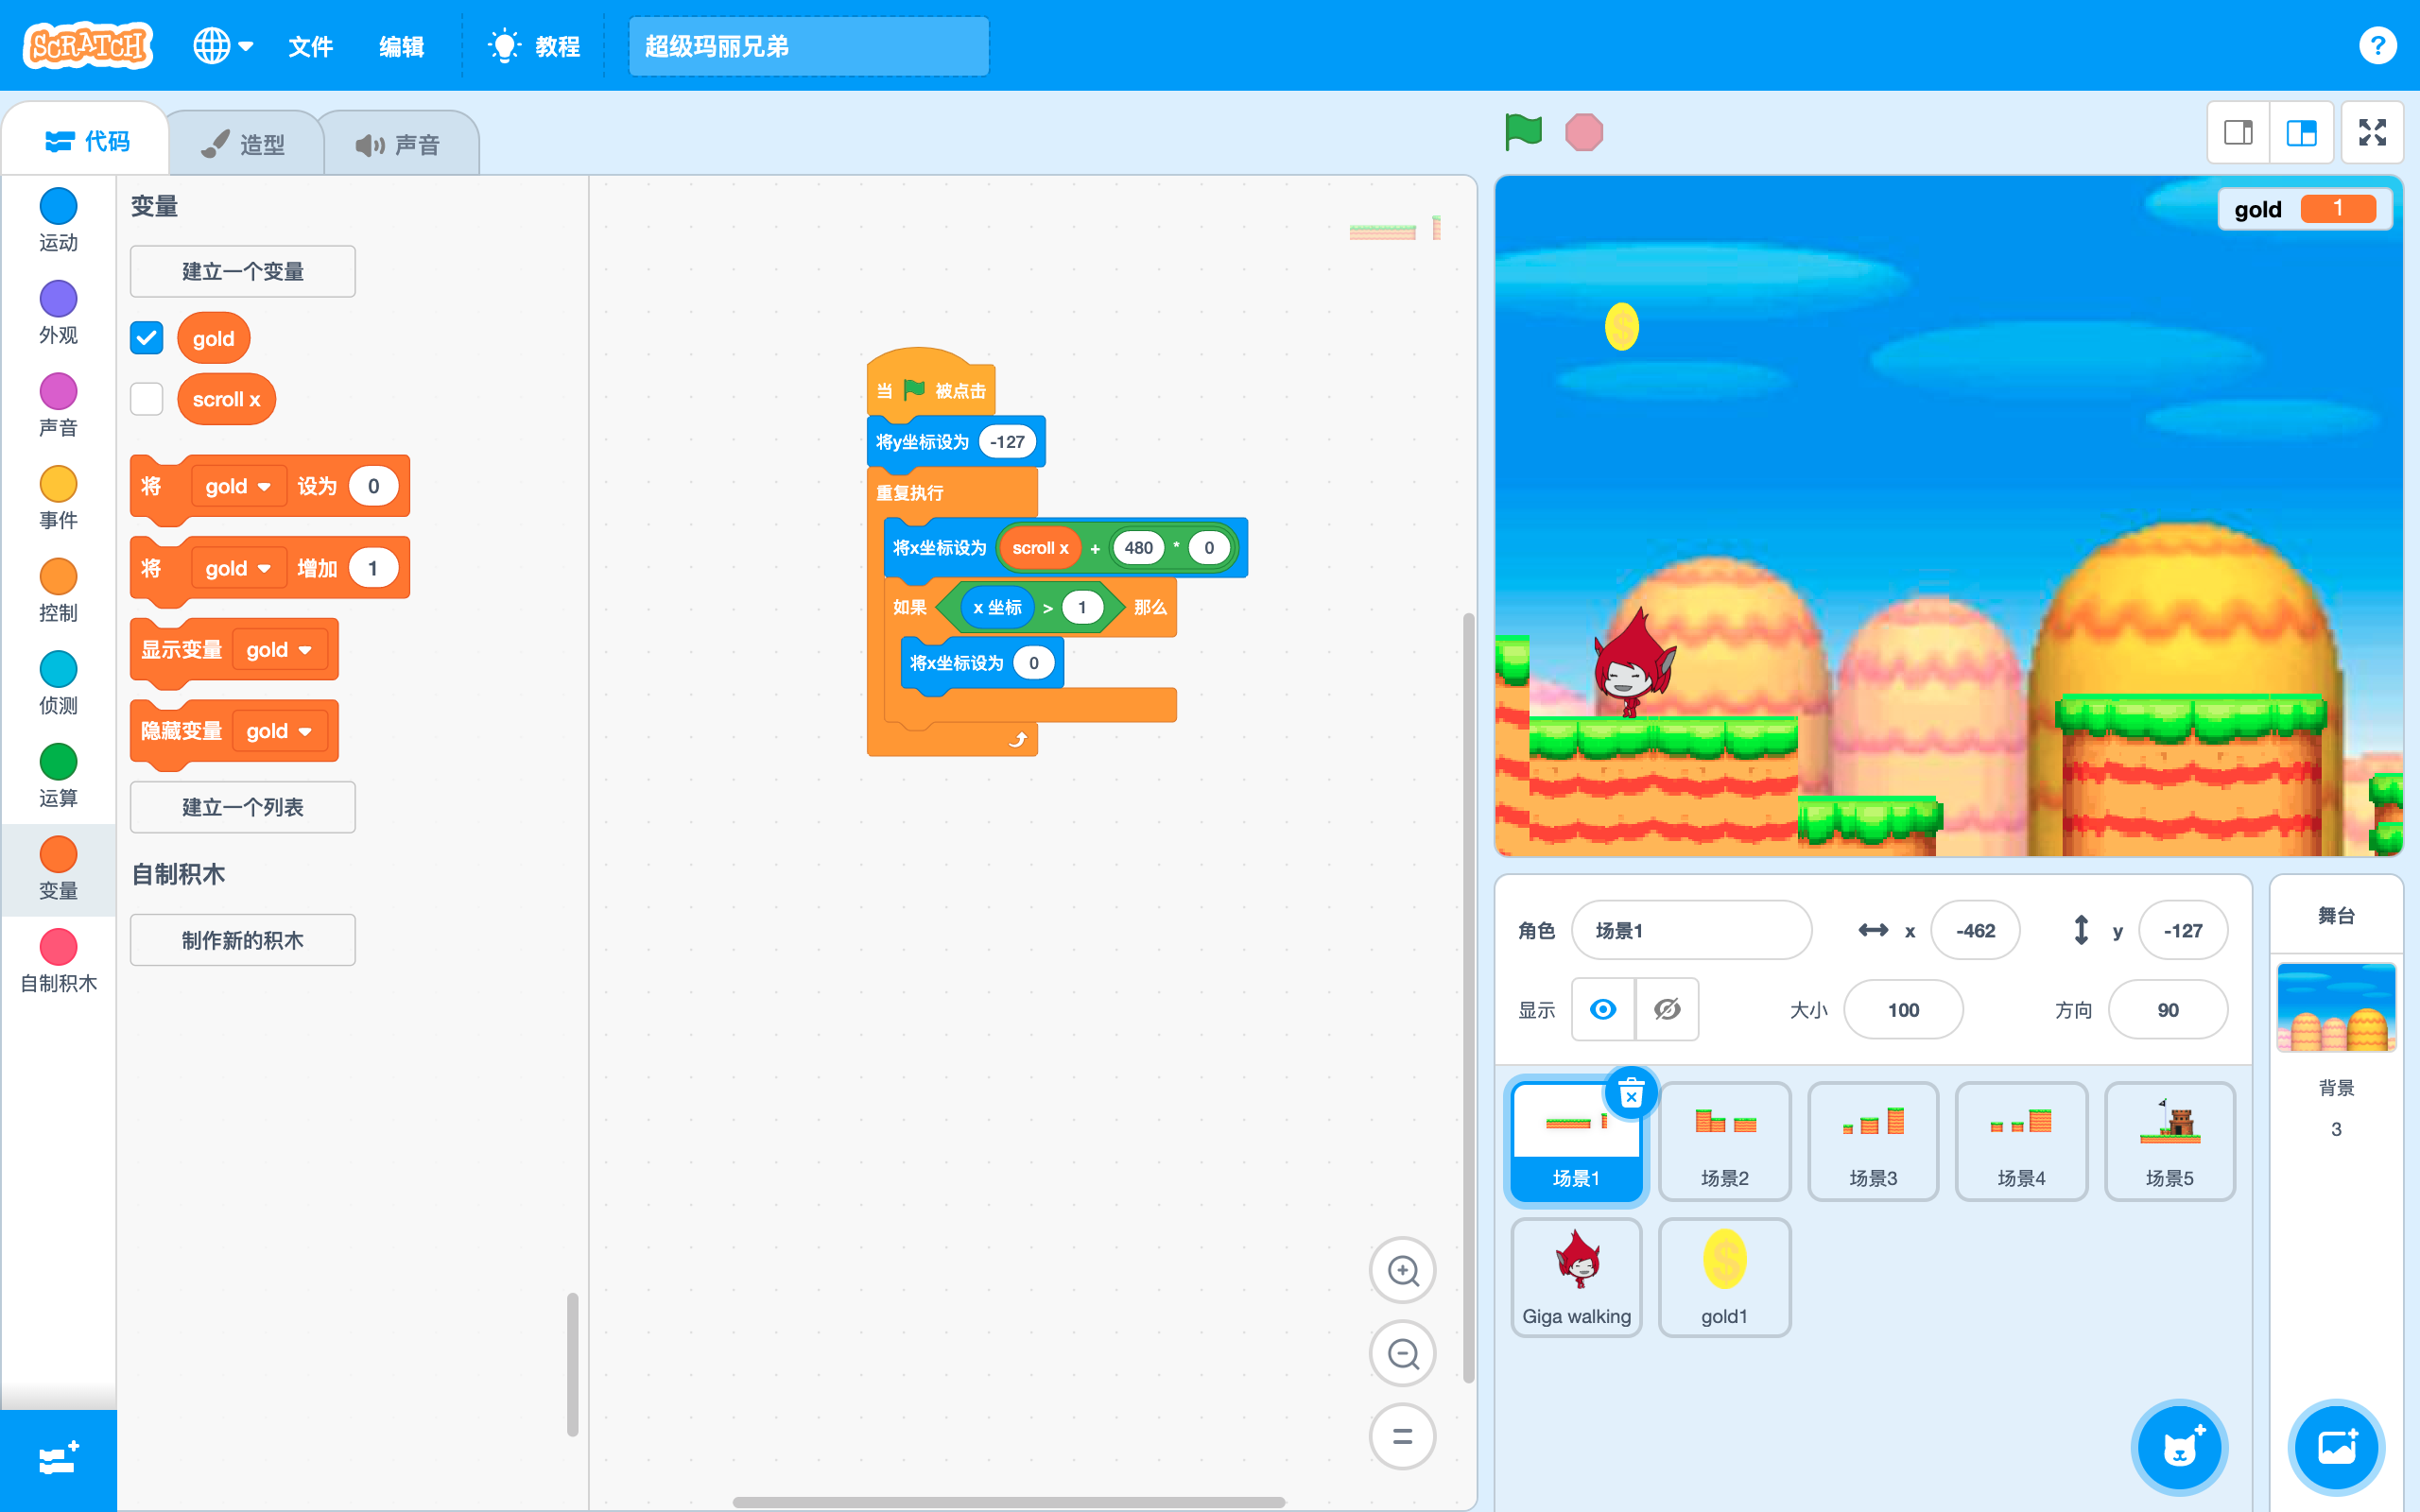Viewport: 2420px width, 1512px height.
Task: Select sprite 场景2
Action: (x=1725, y=1142)
